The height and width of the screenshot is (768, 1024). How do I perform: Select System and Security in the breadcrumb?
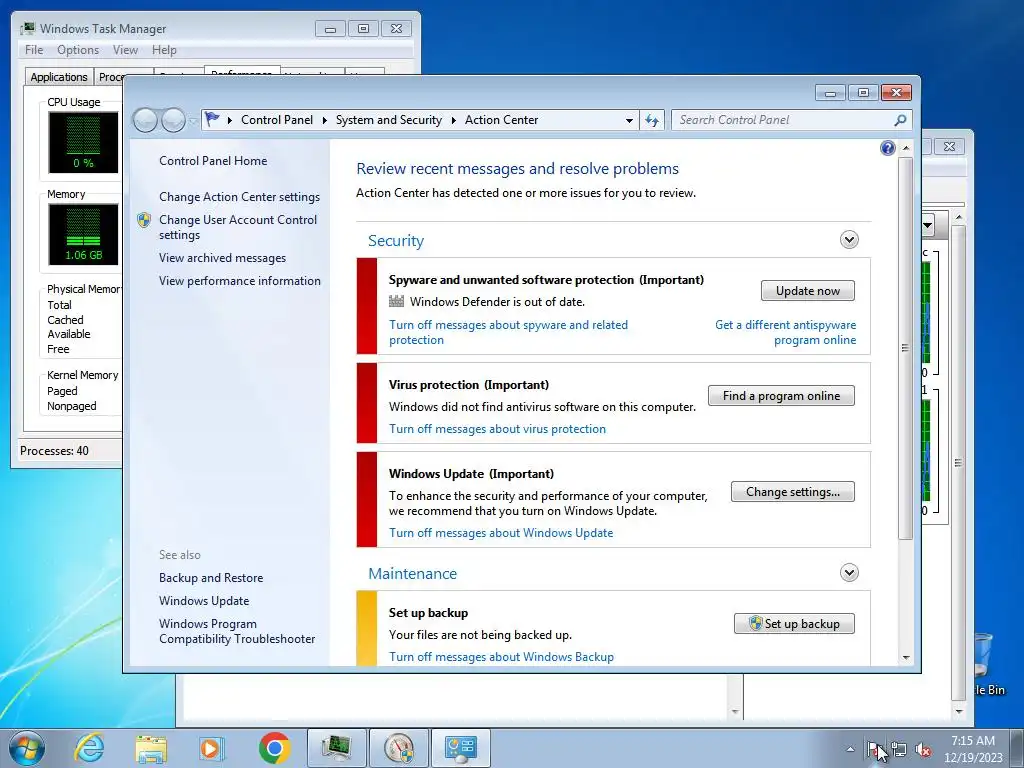[x=389, y=120]
